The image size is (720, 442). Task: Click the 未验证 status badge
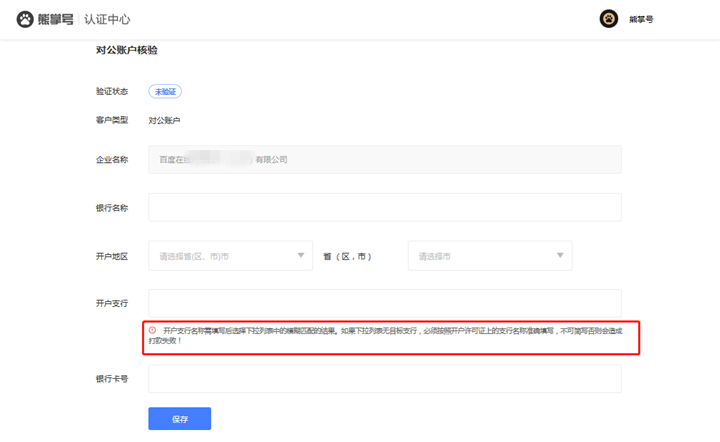click(x=165, y=91)
